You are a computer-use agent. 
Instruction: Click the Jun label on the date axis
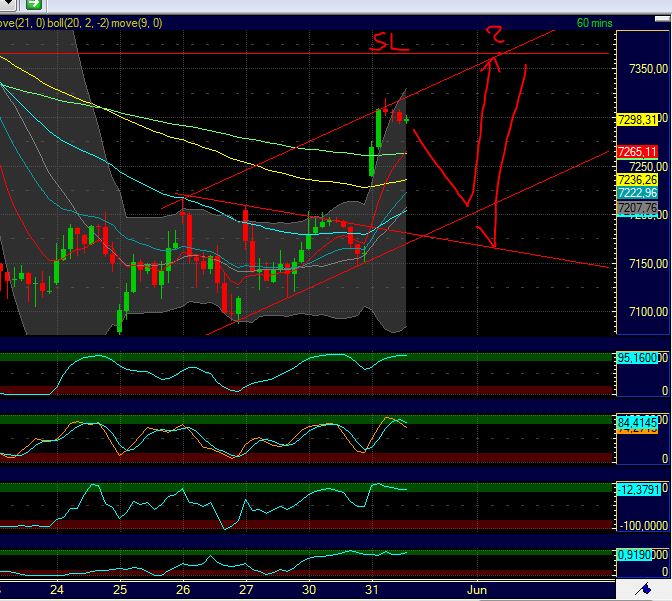(x=477, y=590)
